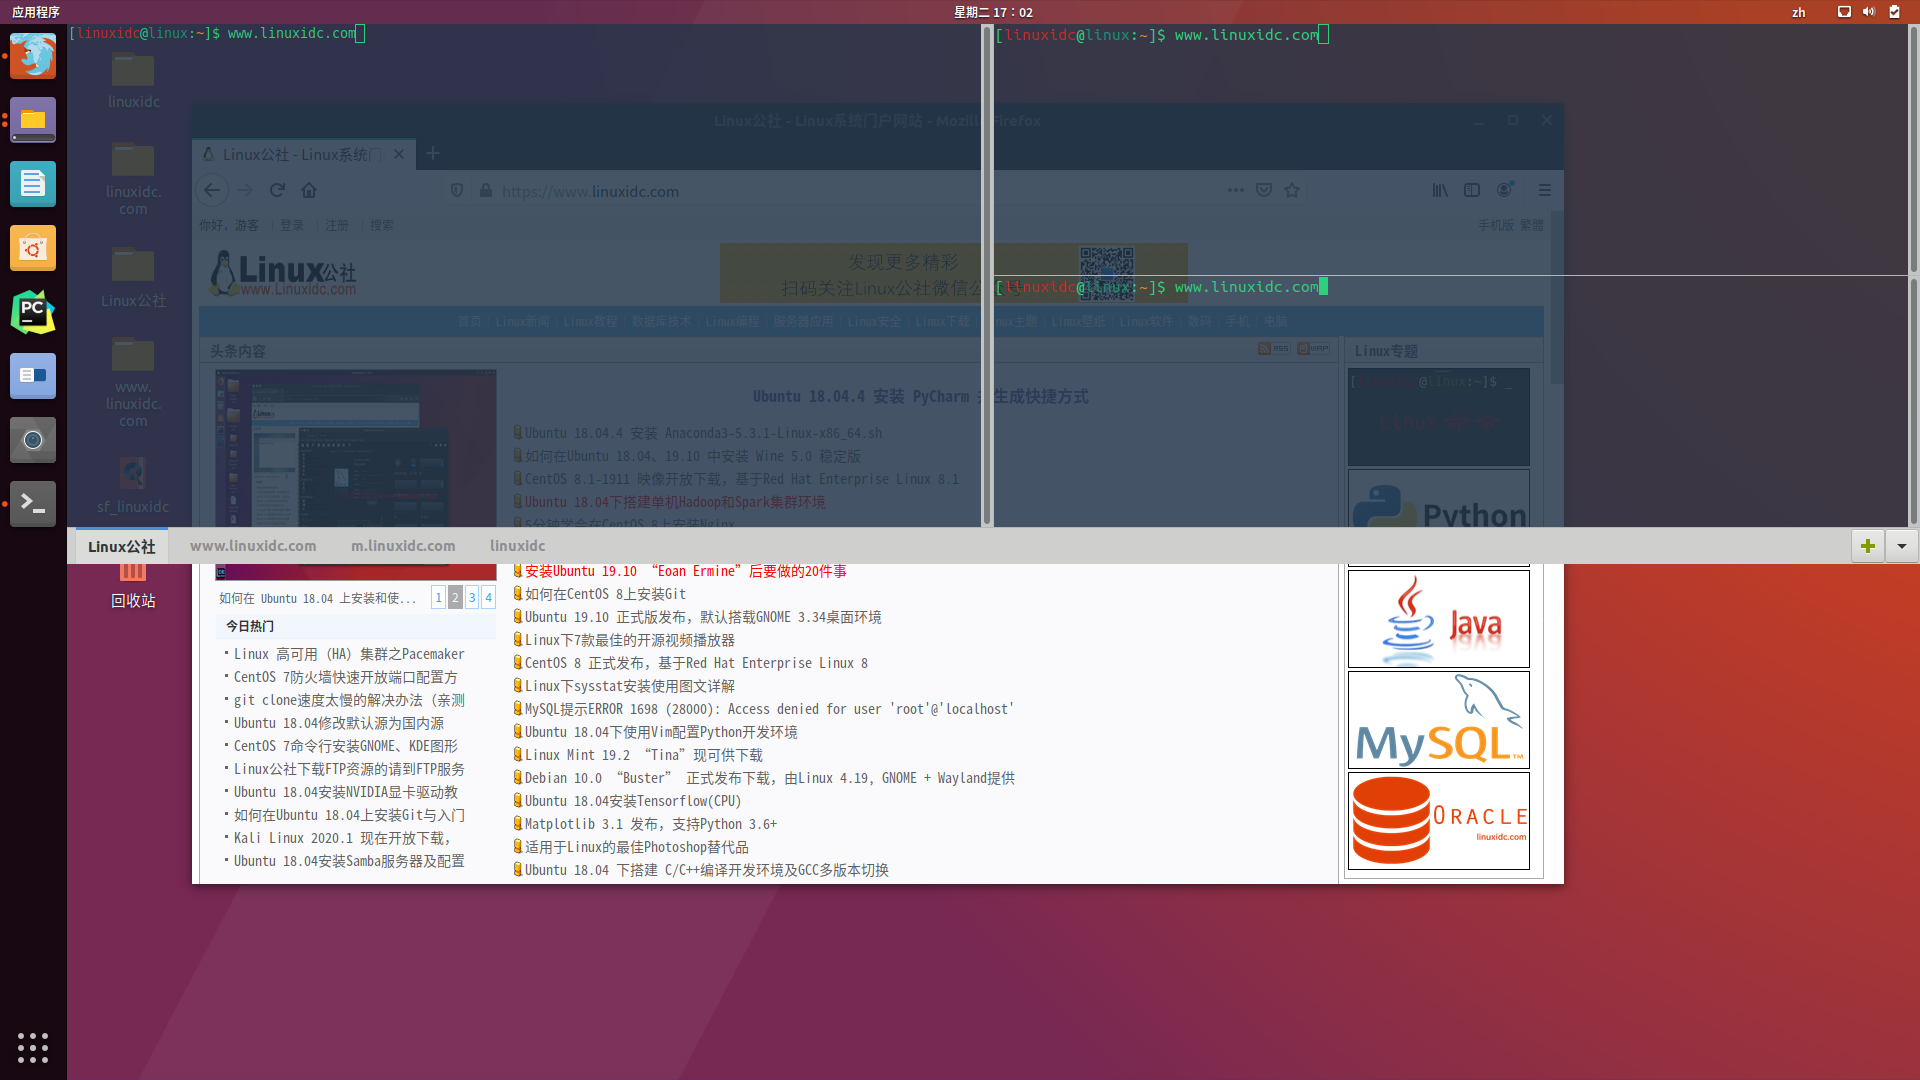This screenshot has width=1920, height=1080.
Task: Open hot article Kali Linux 2020.1 现在开放下载
Action: pos(342,838)
